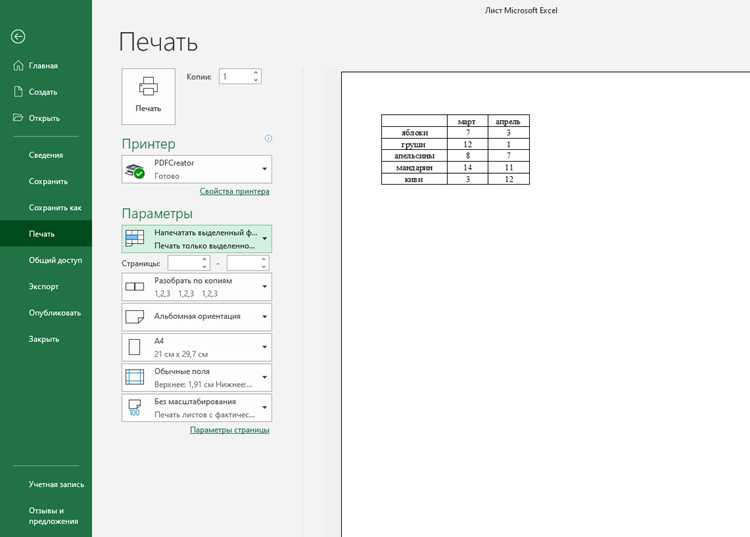Click the яблоки cell in preview
This screenshot has height=537, width=750.
(x=414, y=133)
